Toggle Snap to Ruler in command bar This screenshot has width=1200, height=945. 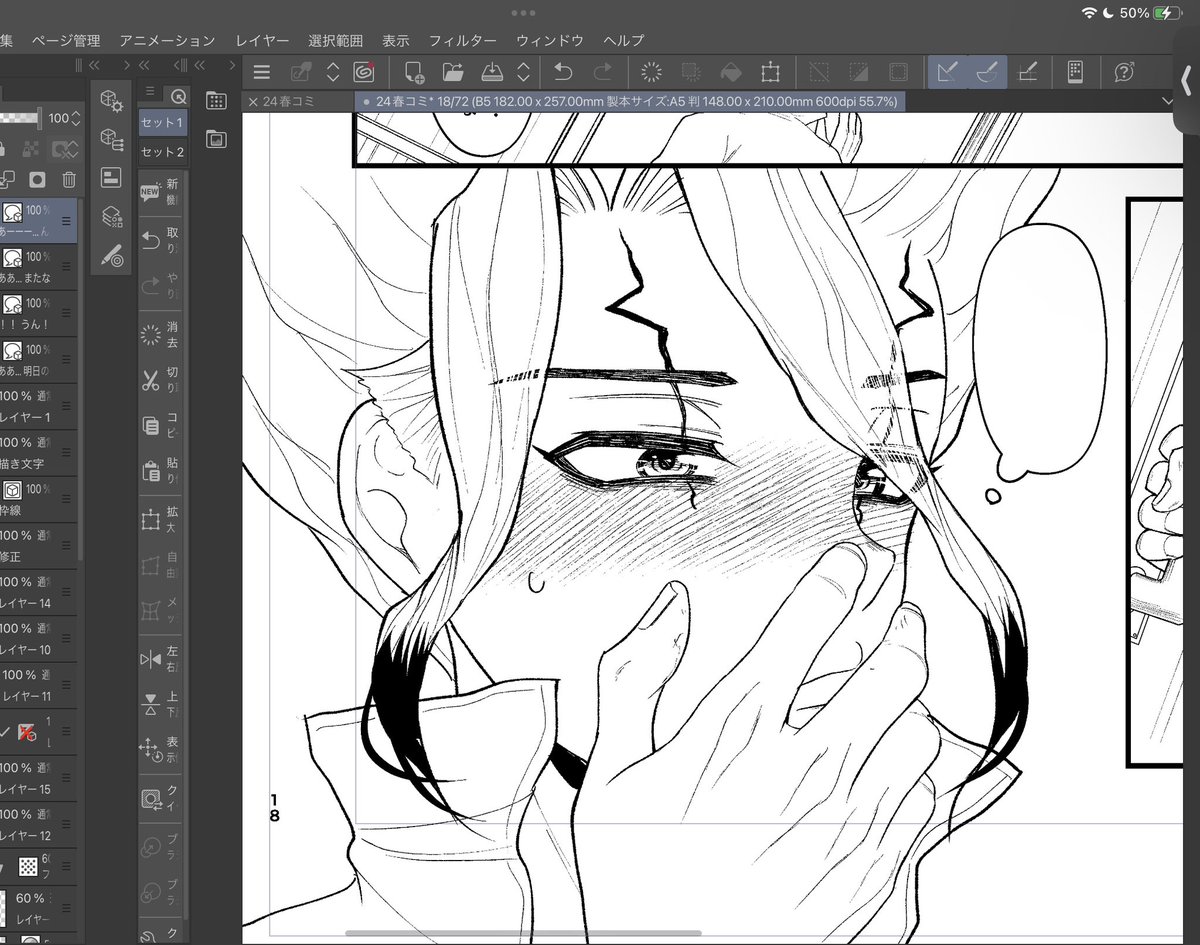[x=948, y=72]
